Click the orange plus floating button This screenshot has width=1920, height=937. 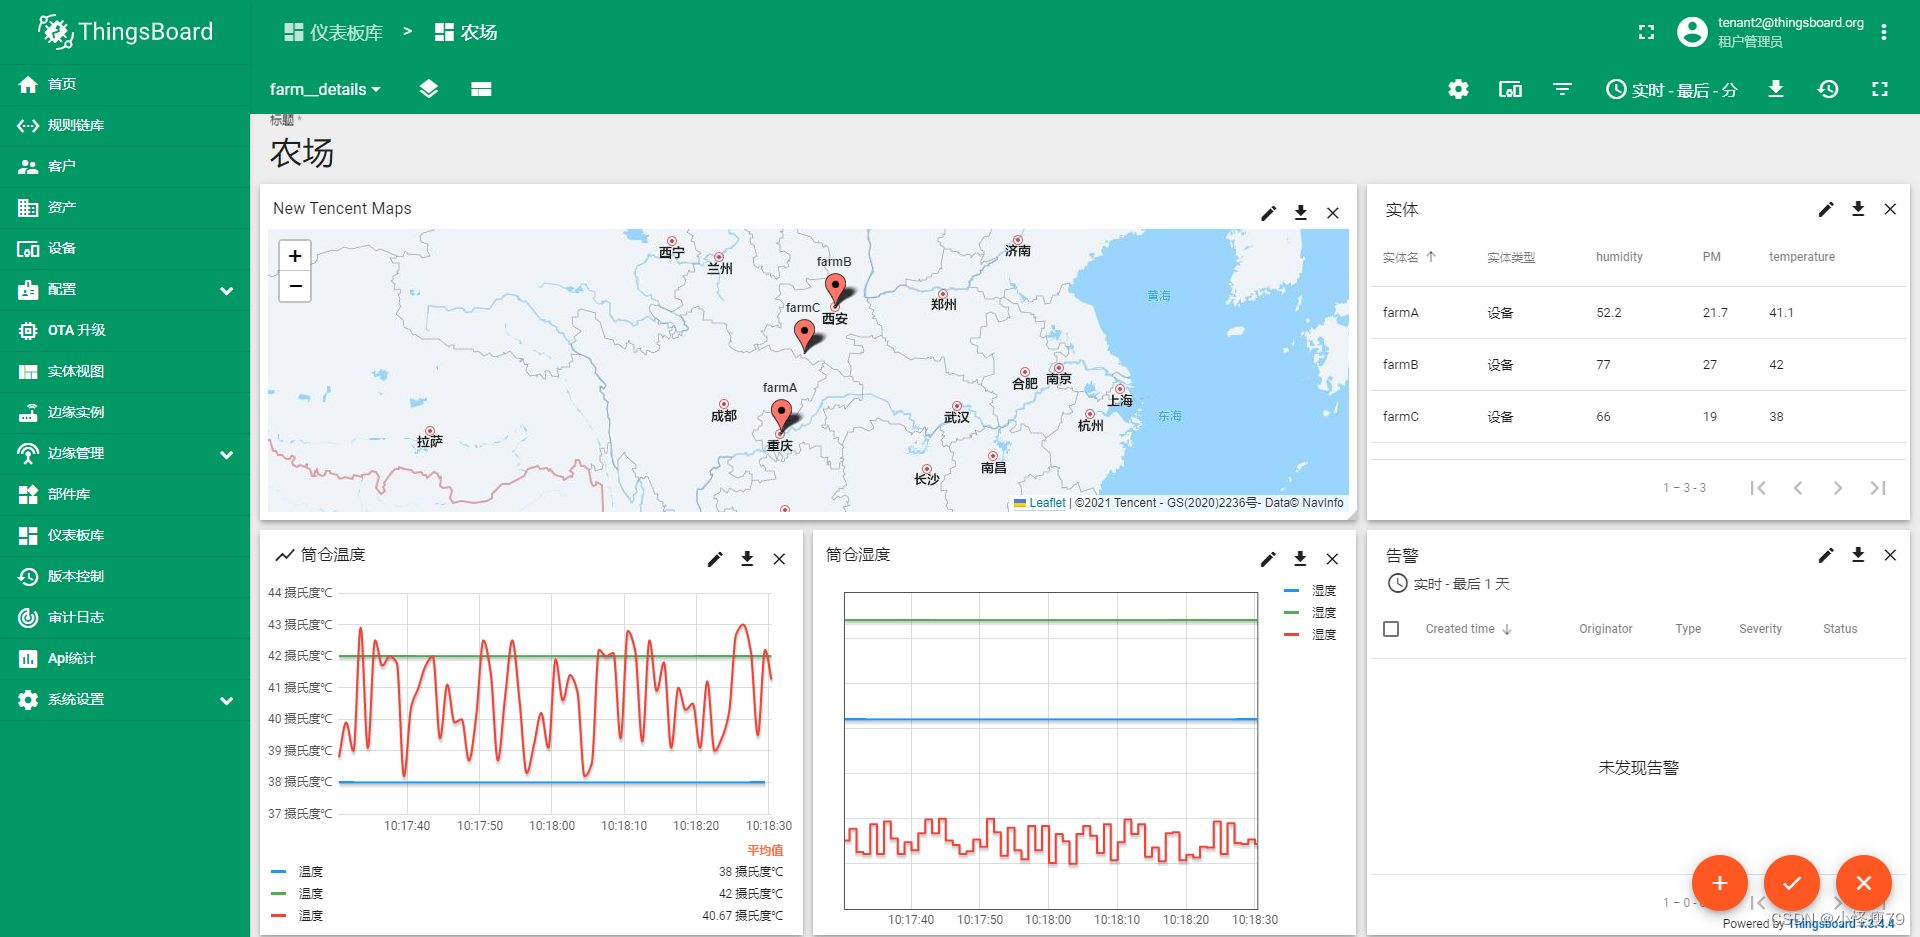coord(1719,883)
